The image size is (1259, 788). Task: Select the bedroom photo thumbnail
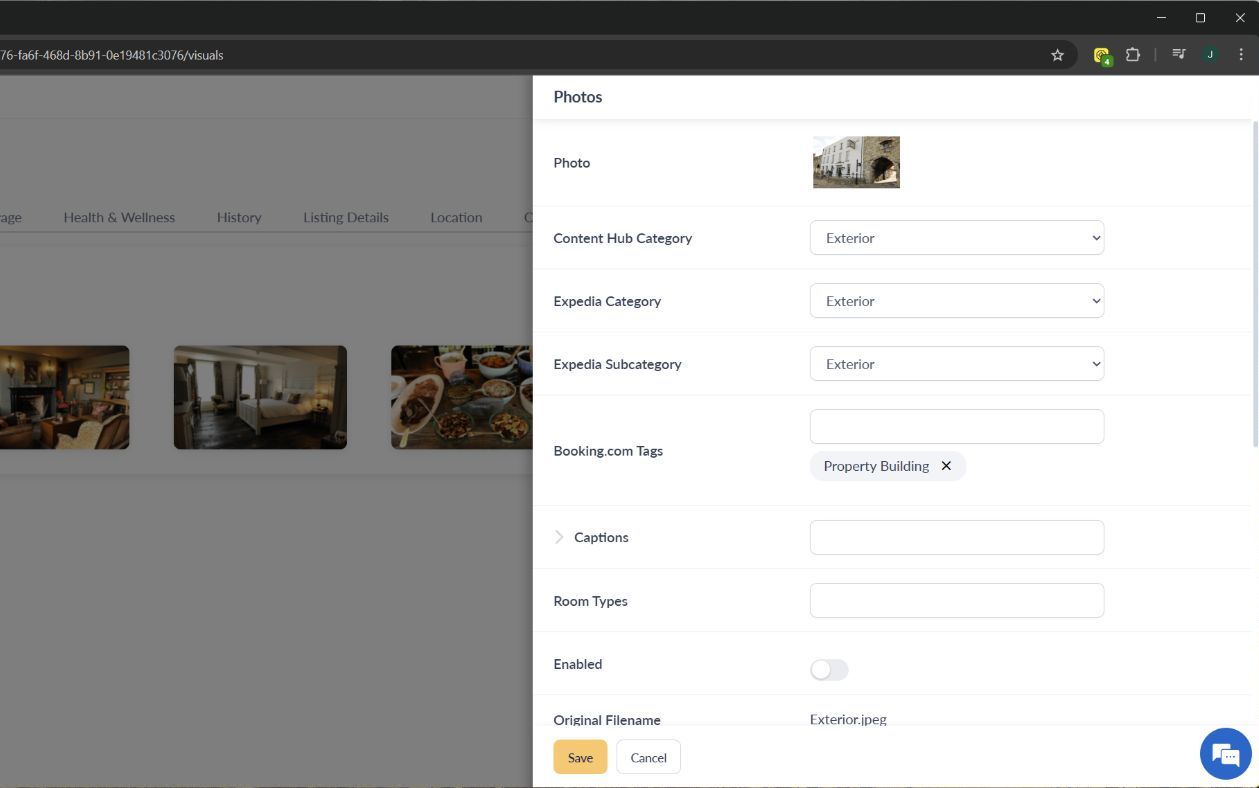(x=260, y=397)
